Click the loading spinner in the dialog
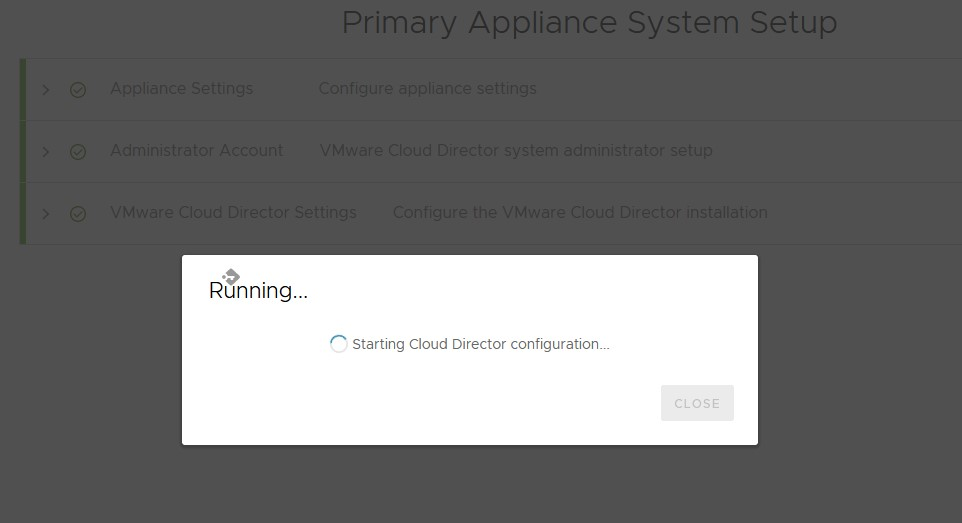The width and height of the screenshot is (962, 523). pos(338,344)
